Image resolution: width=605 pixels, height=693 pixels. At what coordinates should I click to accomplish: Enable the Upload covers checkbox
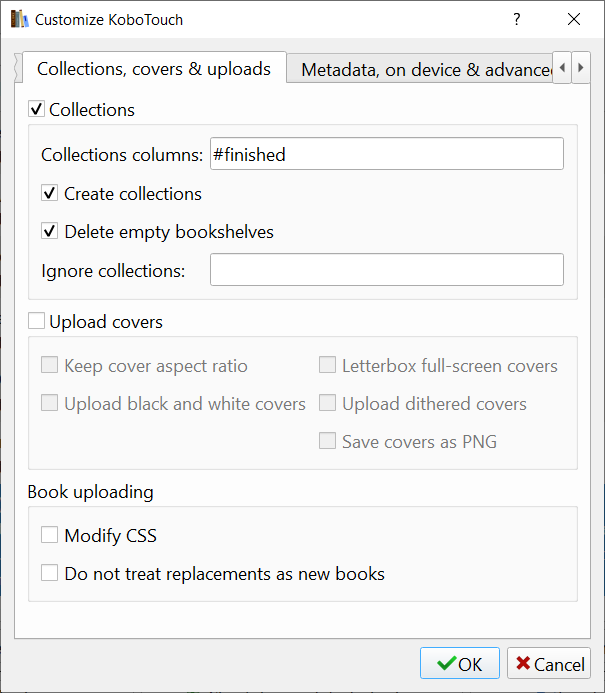click(x=37, y=322)
